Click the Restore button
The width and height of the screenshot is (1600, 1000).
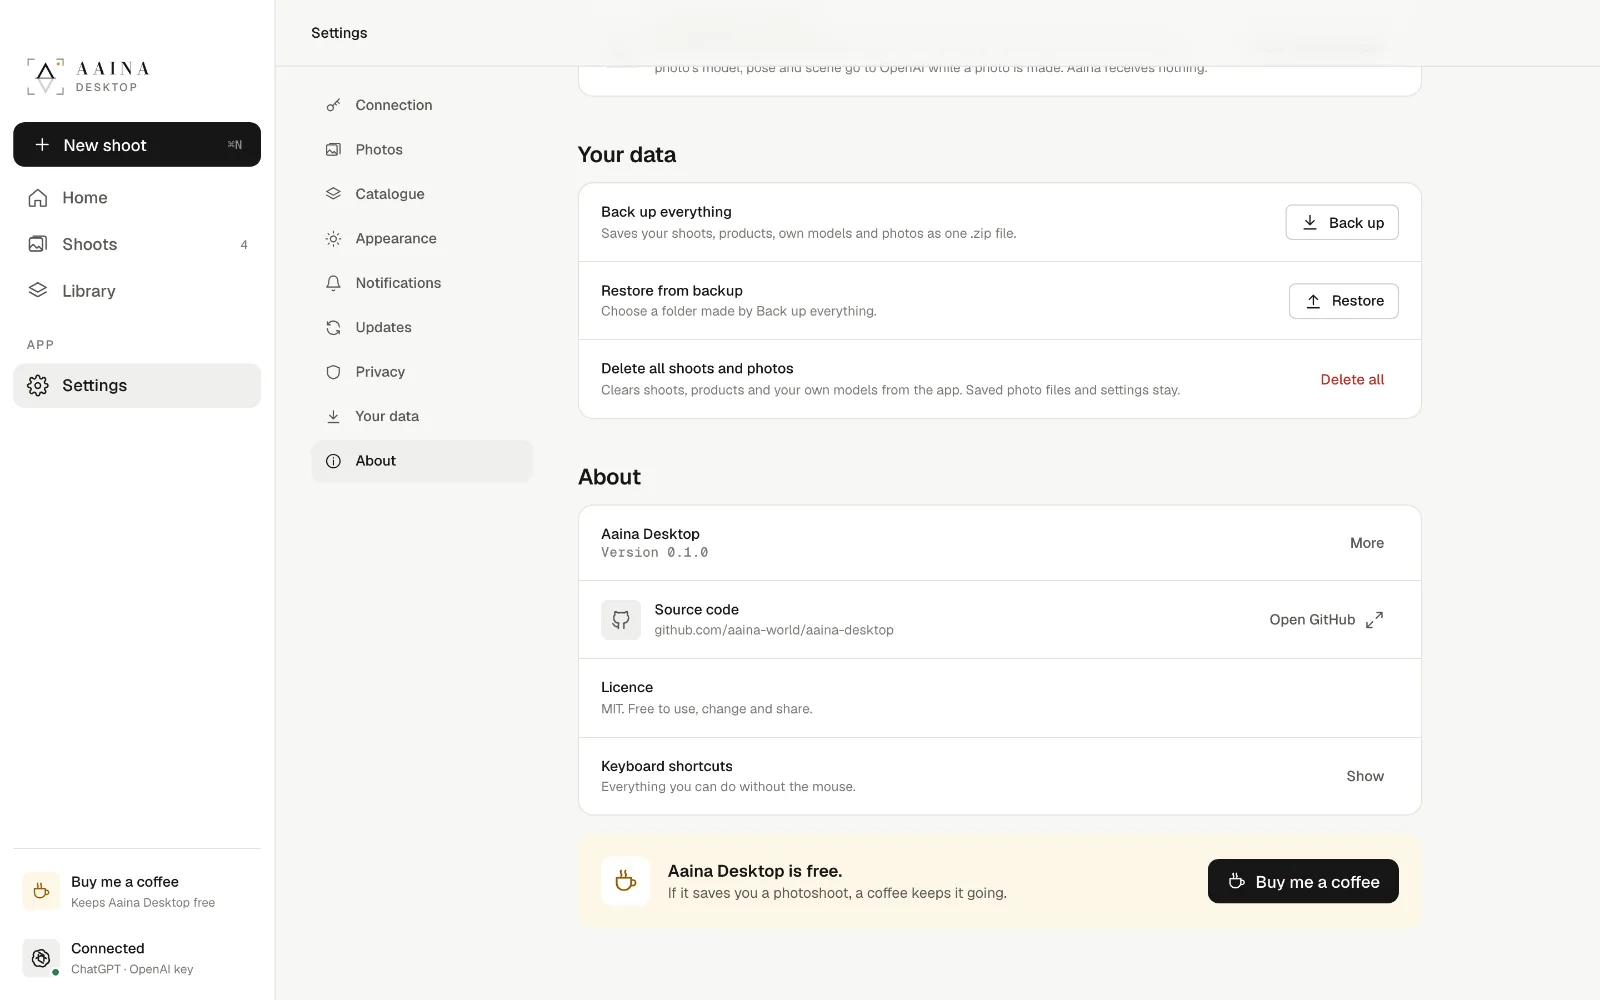pyautogui.click(x=1344, y=301)
